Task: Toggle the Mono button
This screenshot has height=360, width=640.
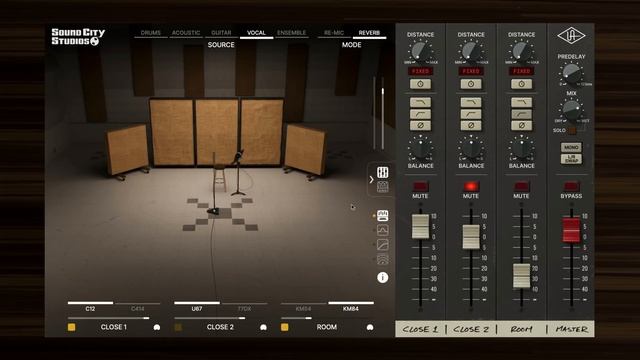Action: point(571,147)
